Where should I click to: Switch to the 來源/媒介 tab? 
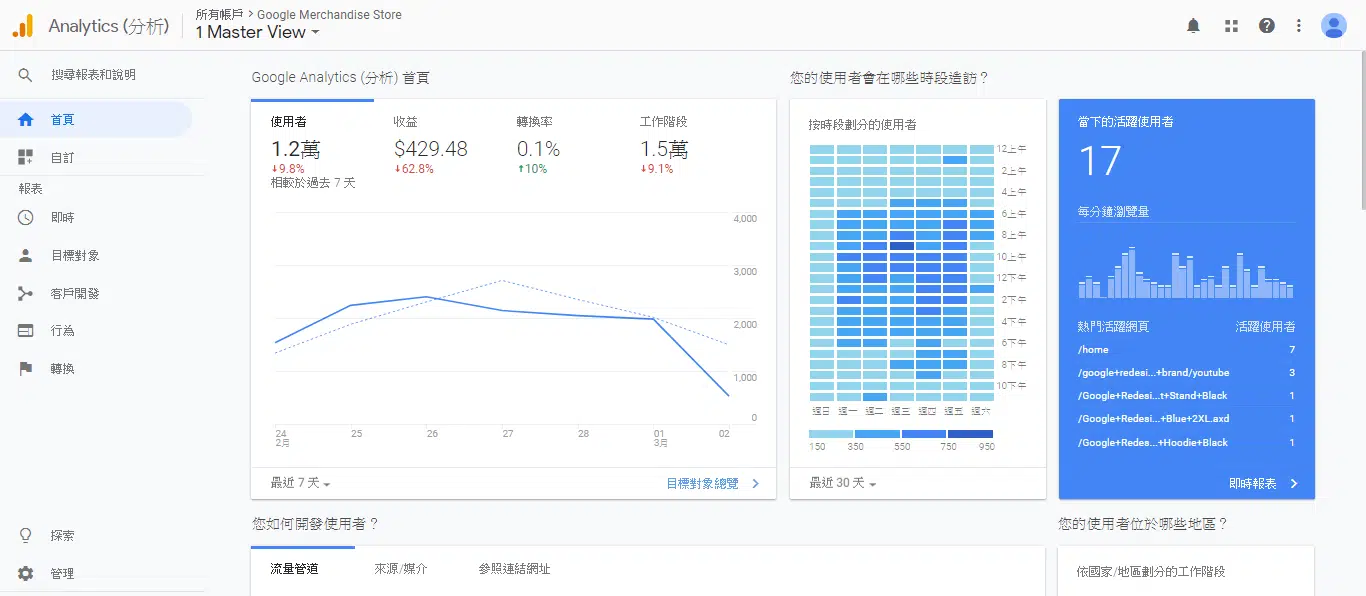(400, 569)
